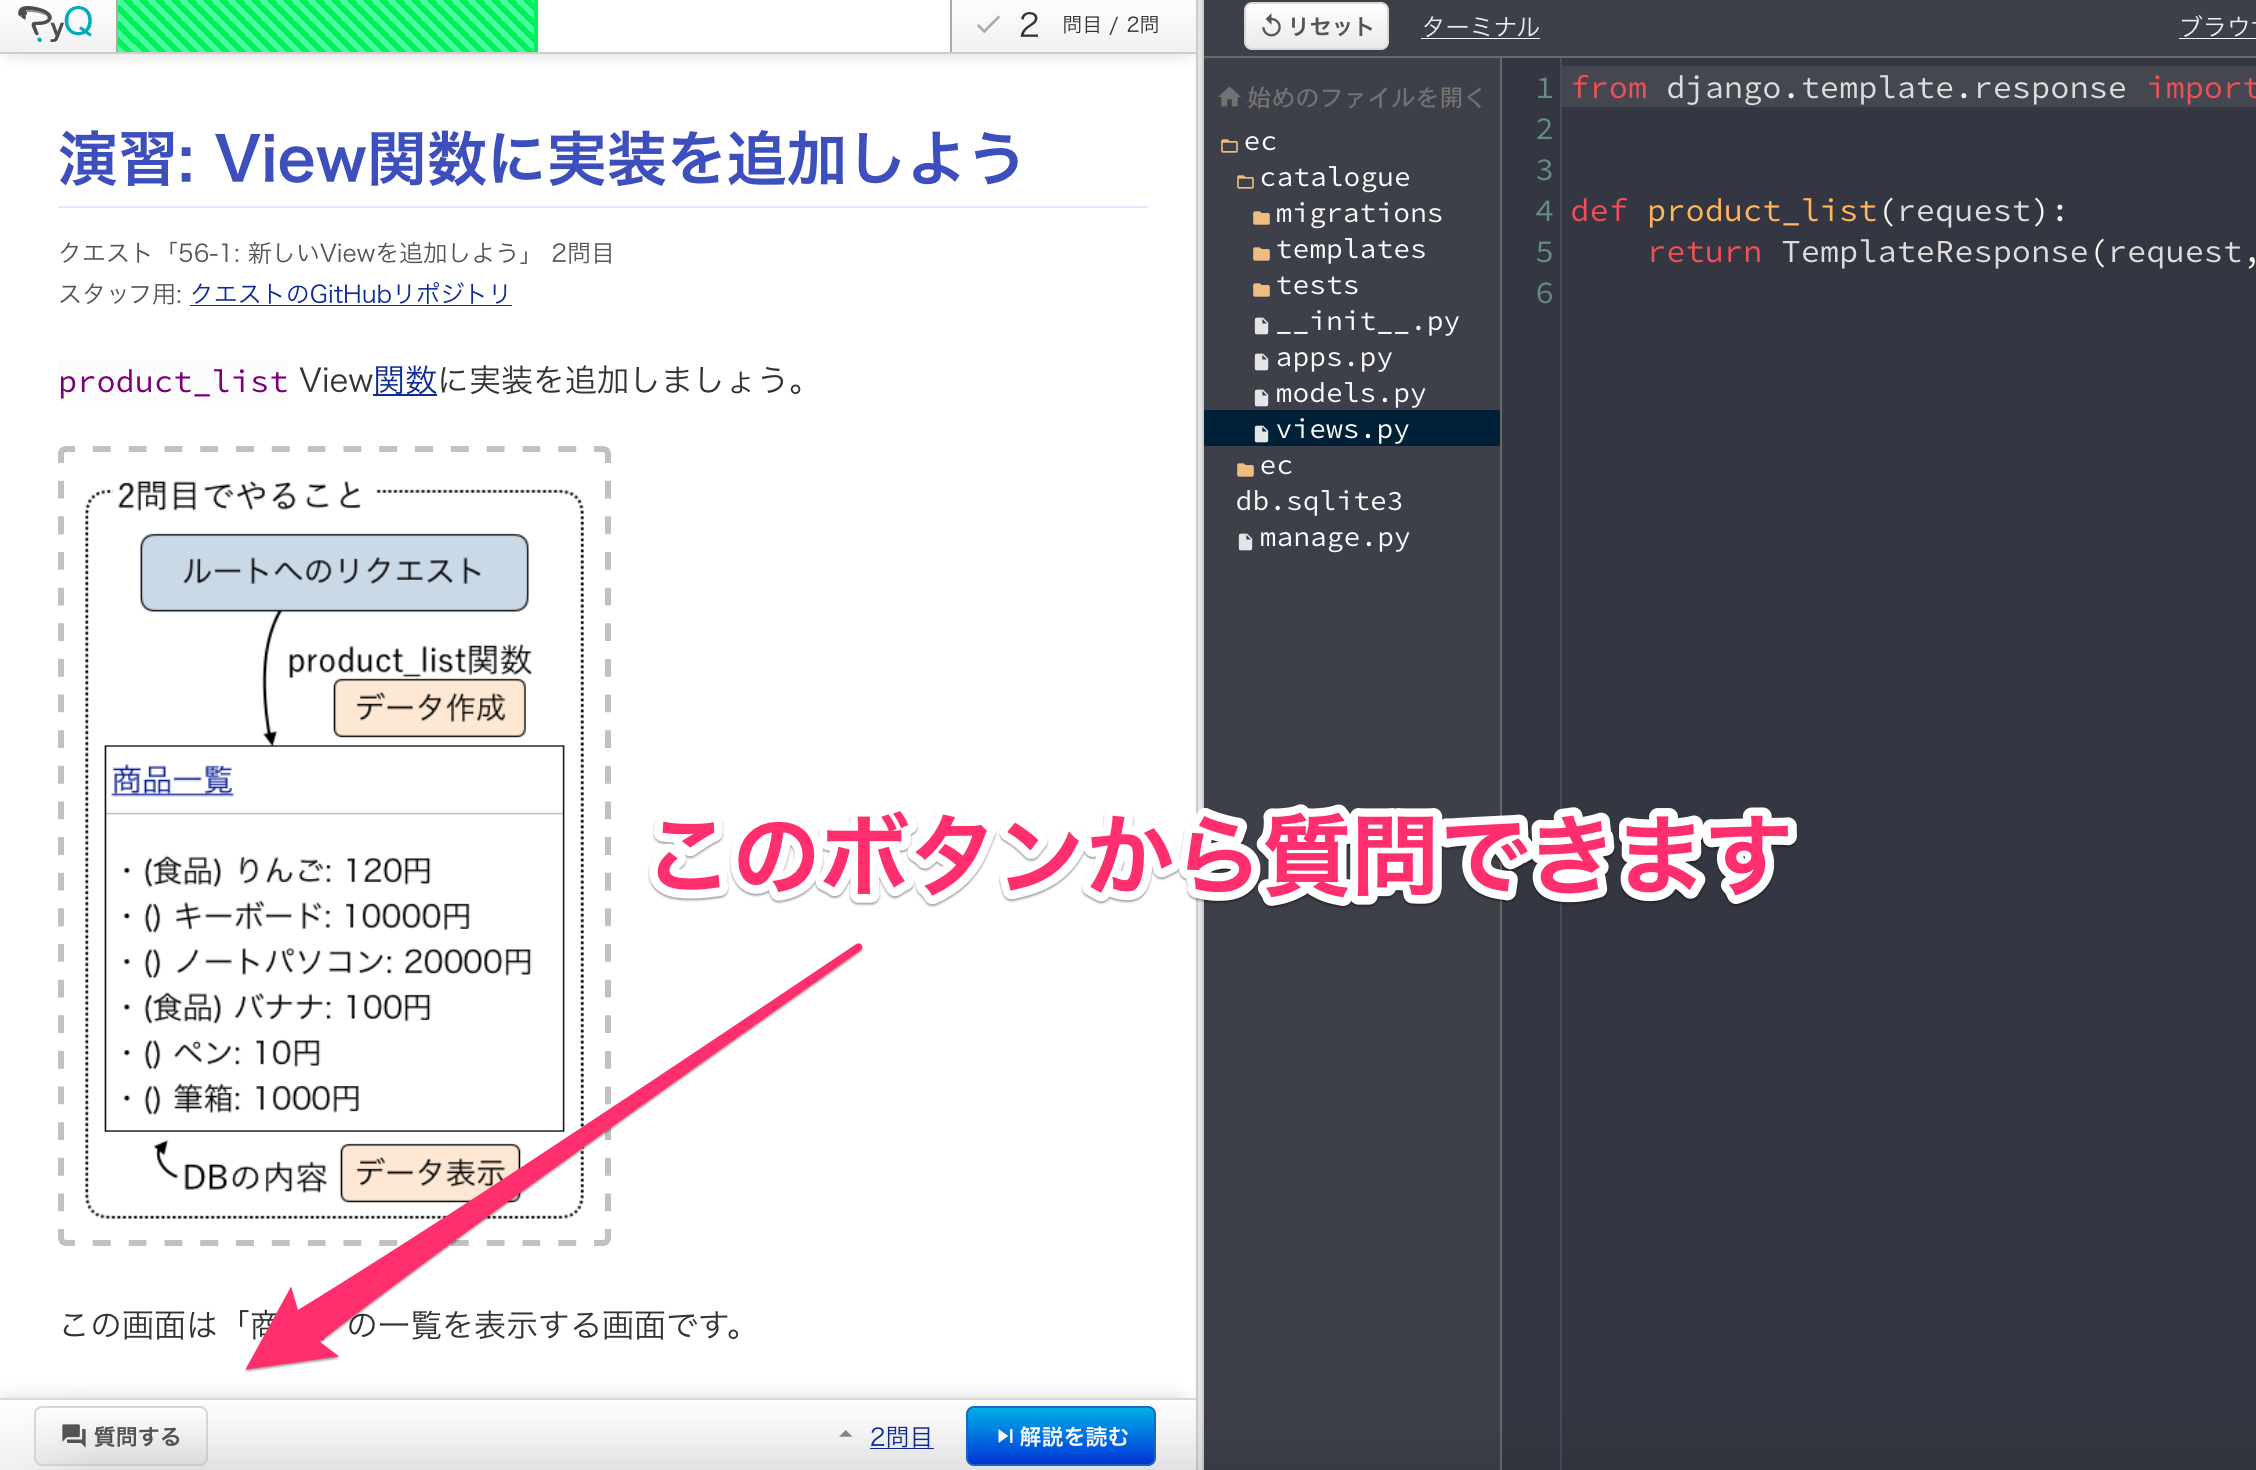
Task: Click the checkmark beside the problem counter
Action: 988,24
